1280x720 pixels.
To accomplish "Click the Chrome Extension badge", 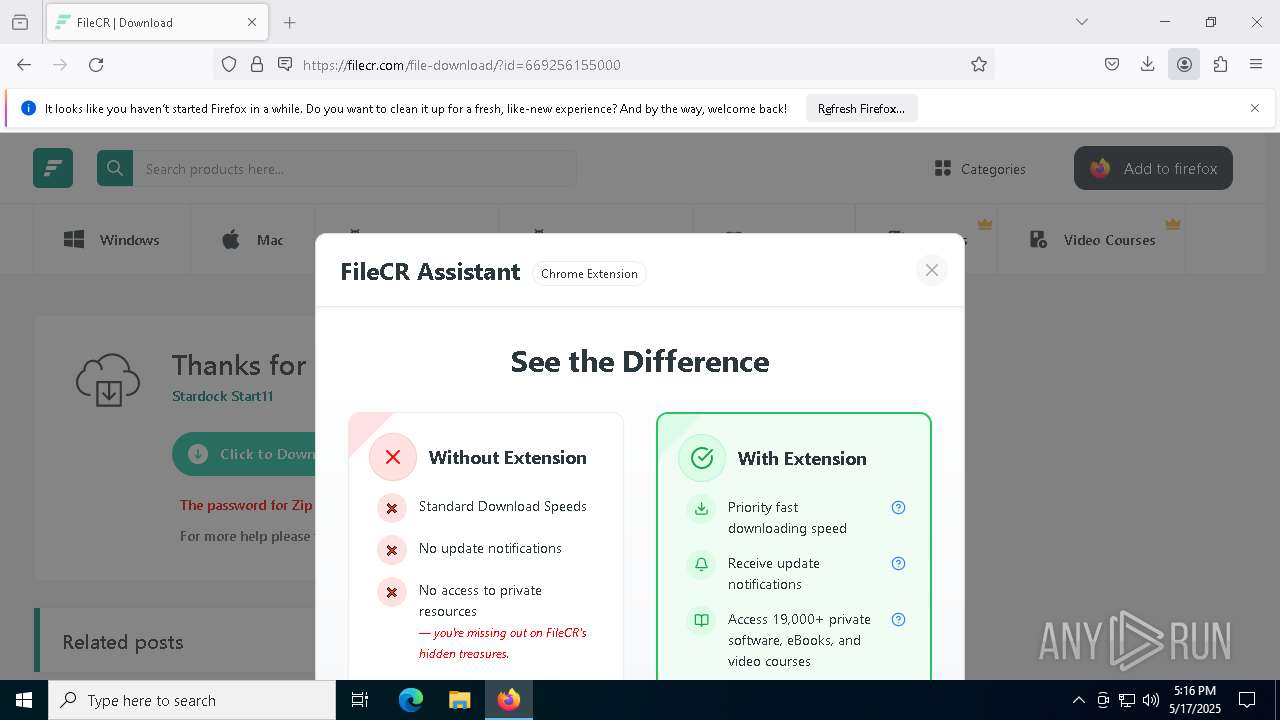I will click(x=589, y=274).
